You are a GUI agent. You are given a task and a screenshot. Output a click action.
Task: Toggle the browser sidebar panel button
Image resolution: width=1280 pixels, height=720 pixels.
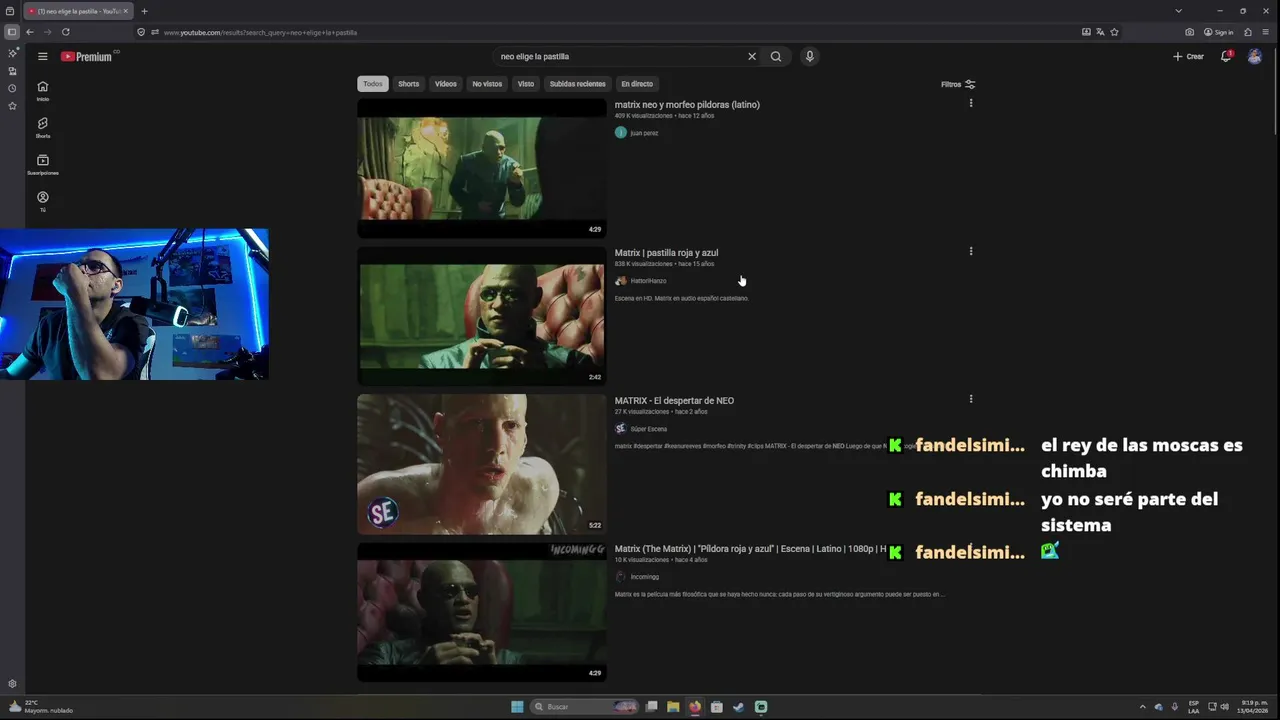pyautogui.click(x=11, y=32)
